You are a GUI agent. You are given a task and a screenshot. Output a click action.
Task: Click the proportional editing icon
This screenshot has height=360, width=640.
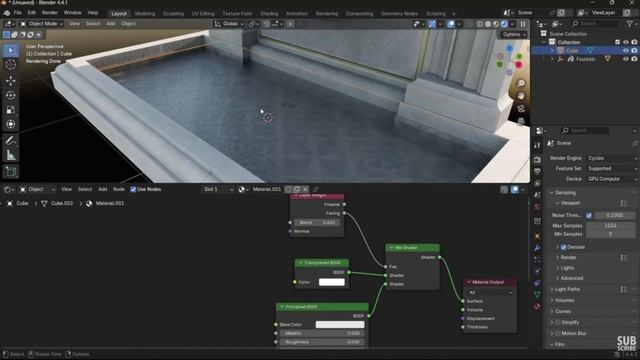click(x=290, y=24)
